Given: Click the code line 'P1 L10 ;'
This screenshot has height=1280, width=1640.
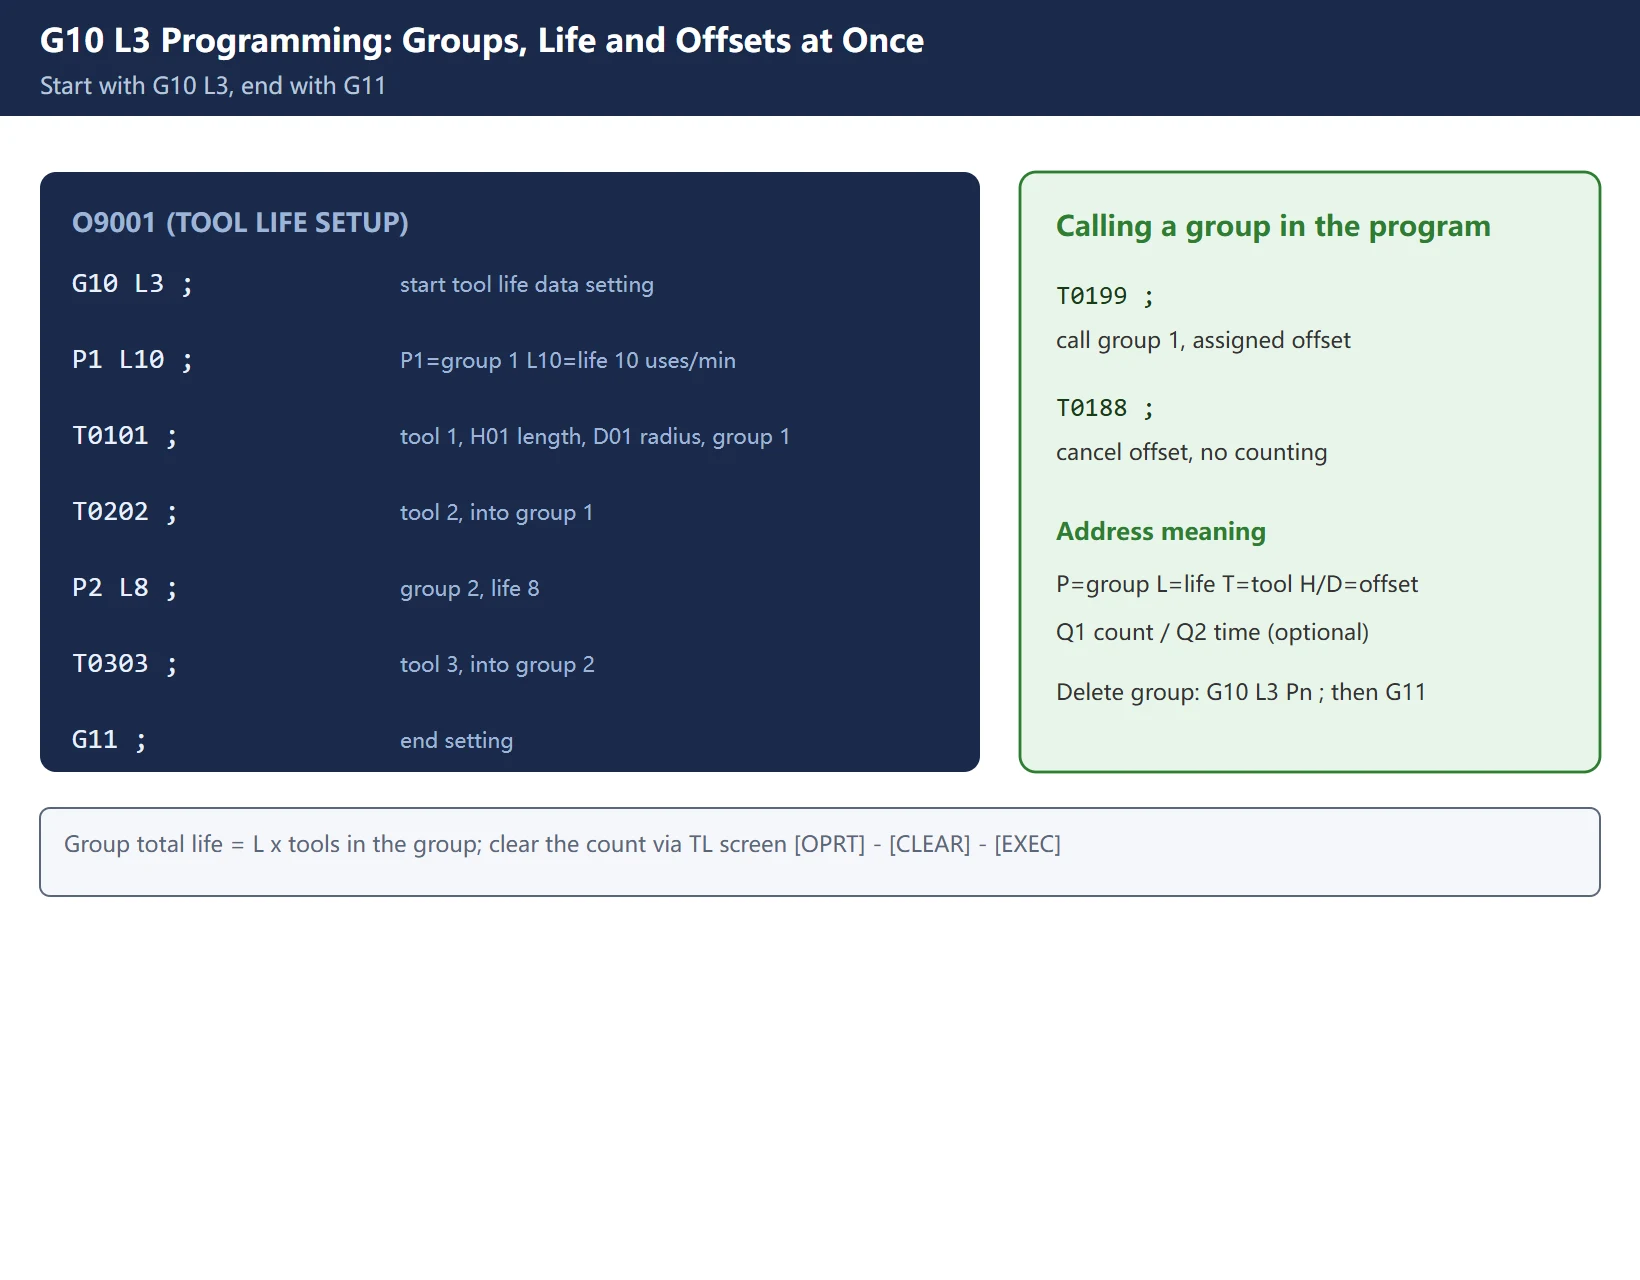Looking at the screenshot, I should (132, 360).
